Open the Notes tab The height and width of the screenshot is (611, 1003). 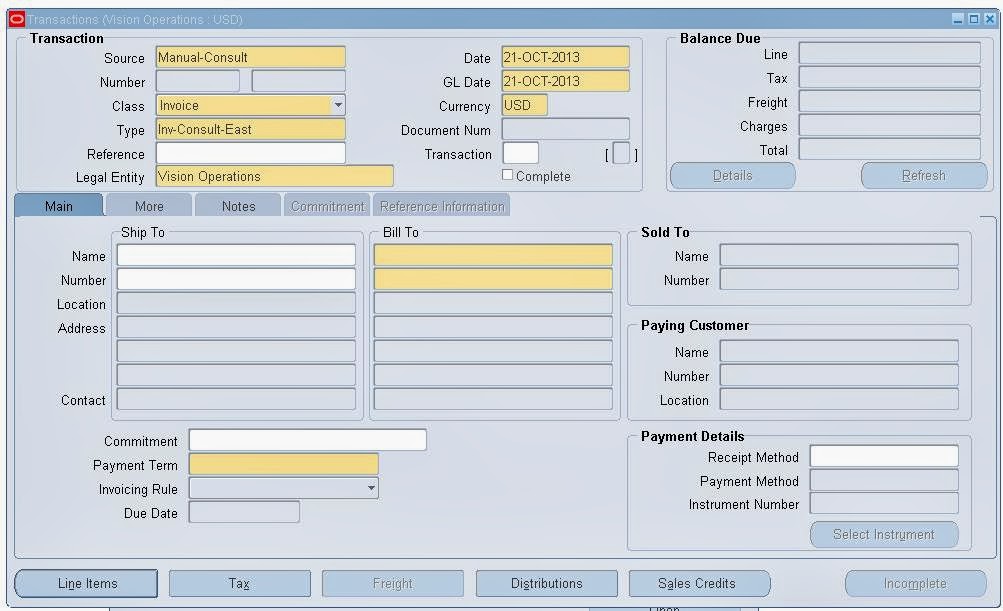tap(237, 205)
